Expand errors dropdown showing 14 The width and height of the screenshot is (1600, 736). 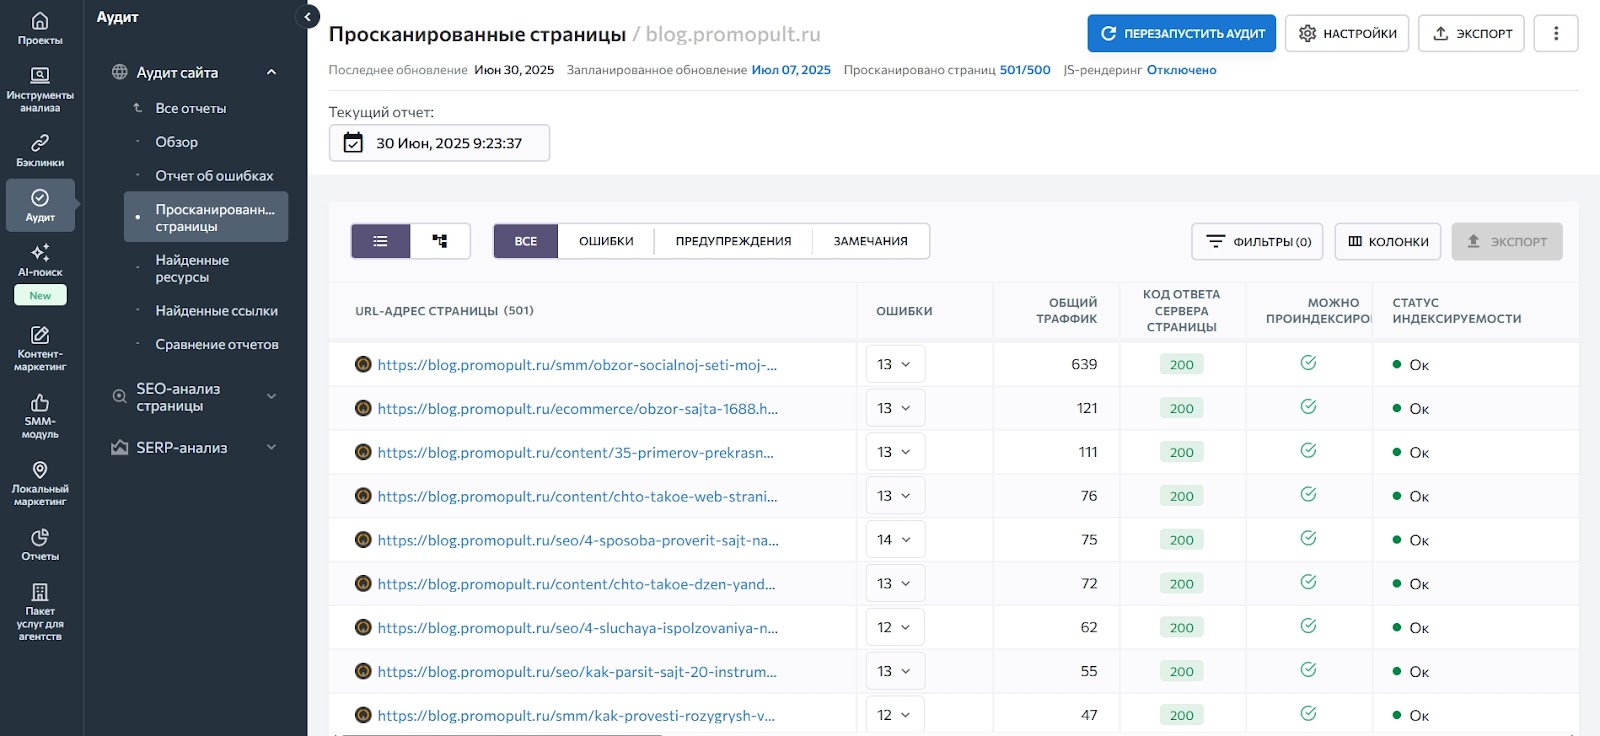click(x=895, y=540)
